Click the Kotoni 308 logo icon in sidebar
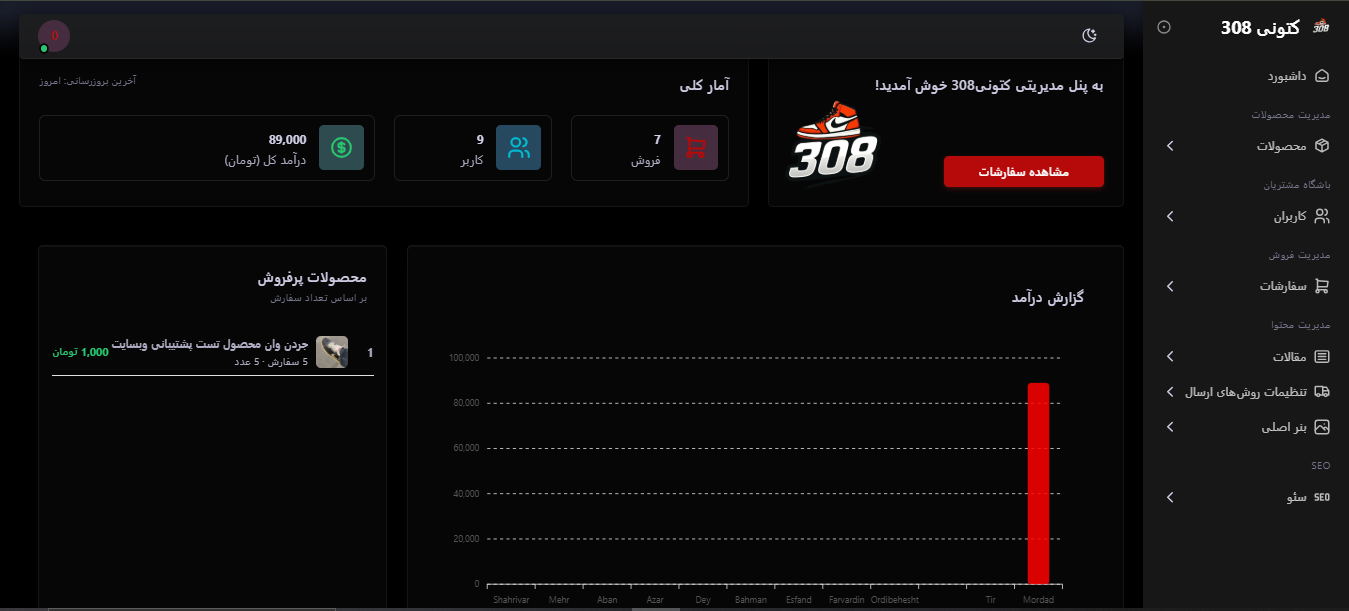 pos(1321,27)
